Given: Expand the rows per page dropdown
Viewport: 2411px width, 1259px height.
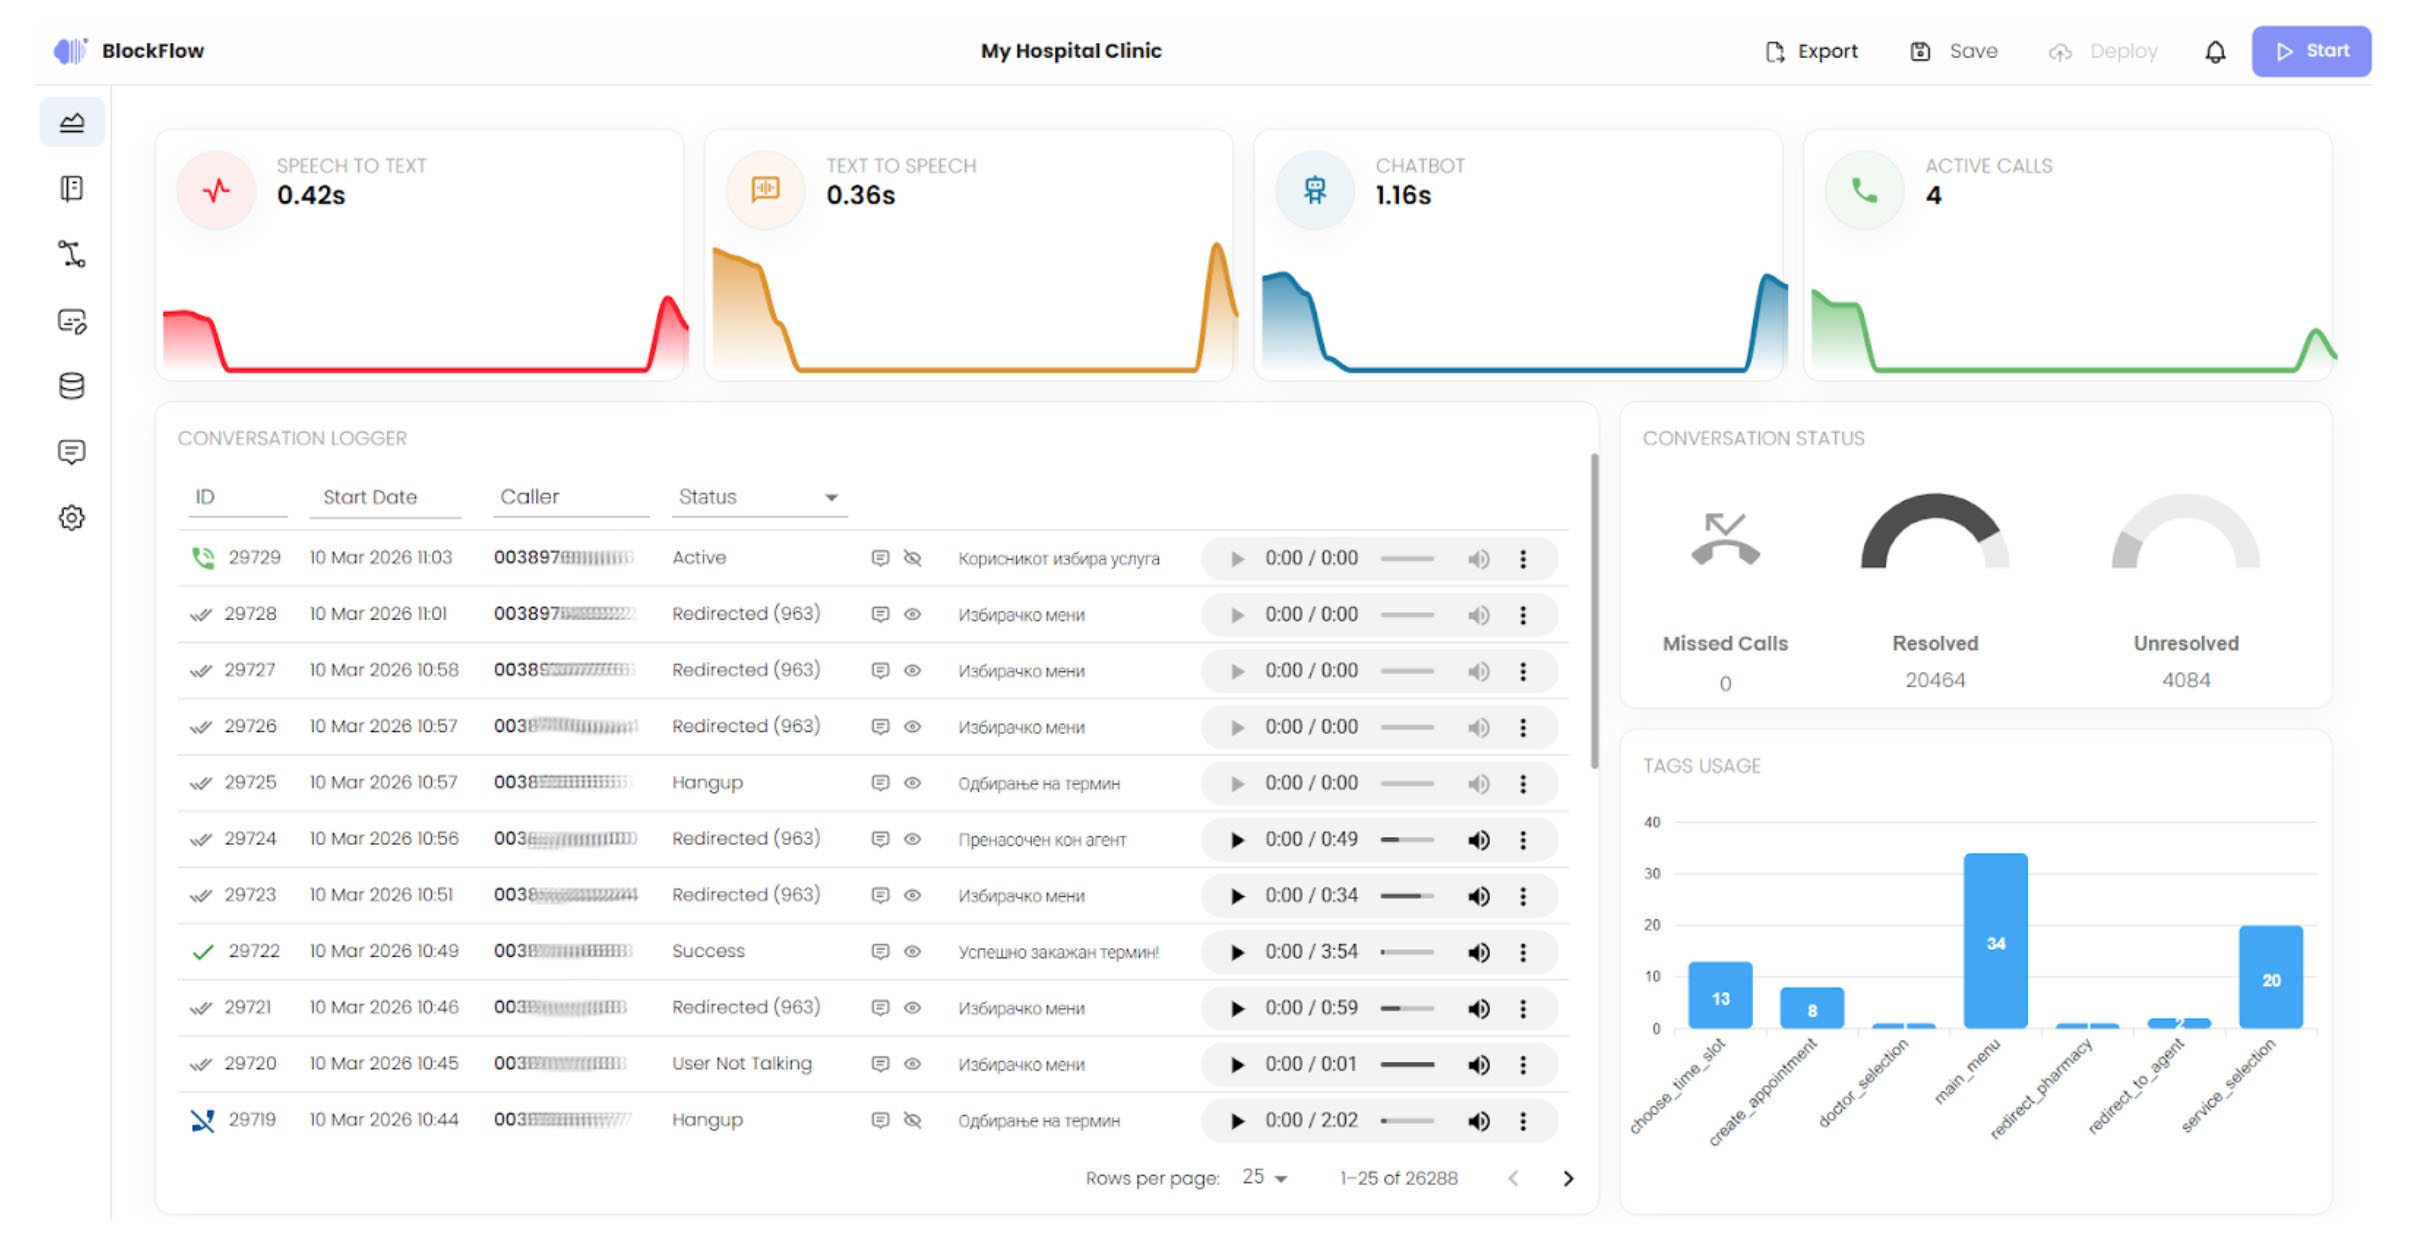Looking at the screenshot, I should coord(1265,1178).
